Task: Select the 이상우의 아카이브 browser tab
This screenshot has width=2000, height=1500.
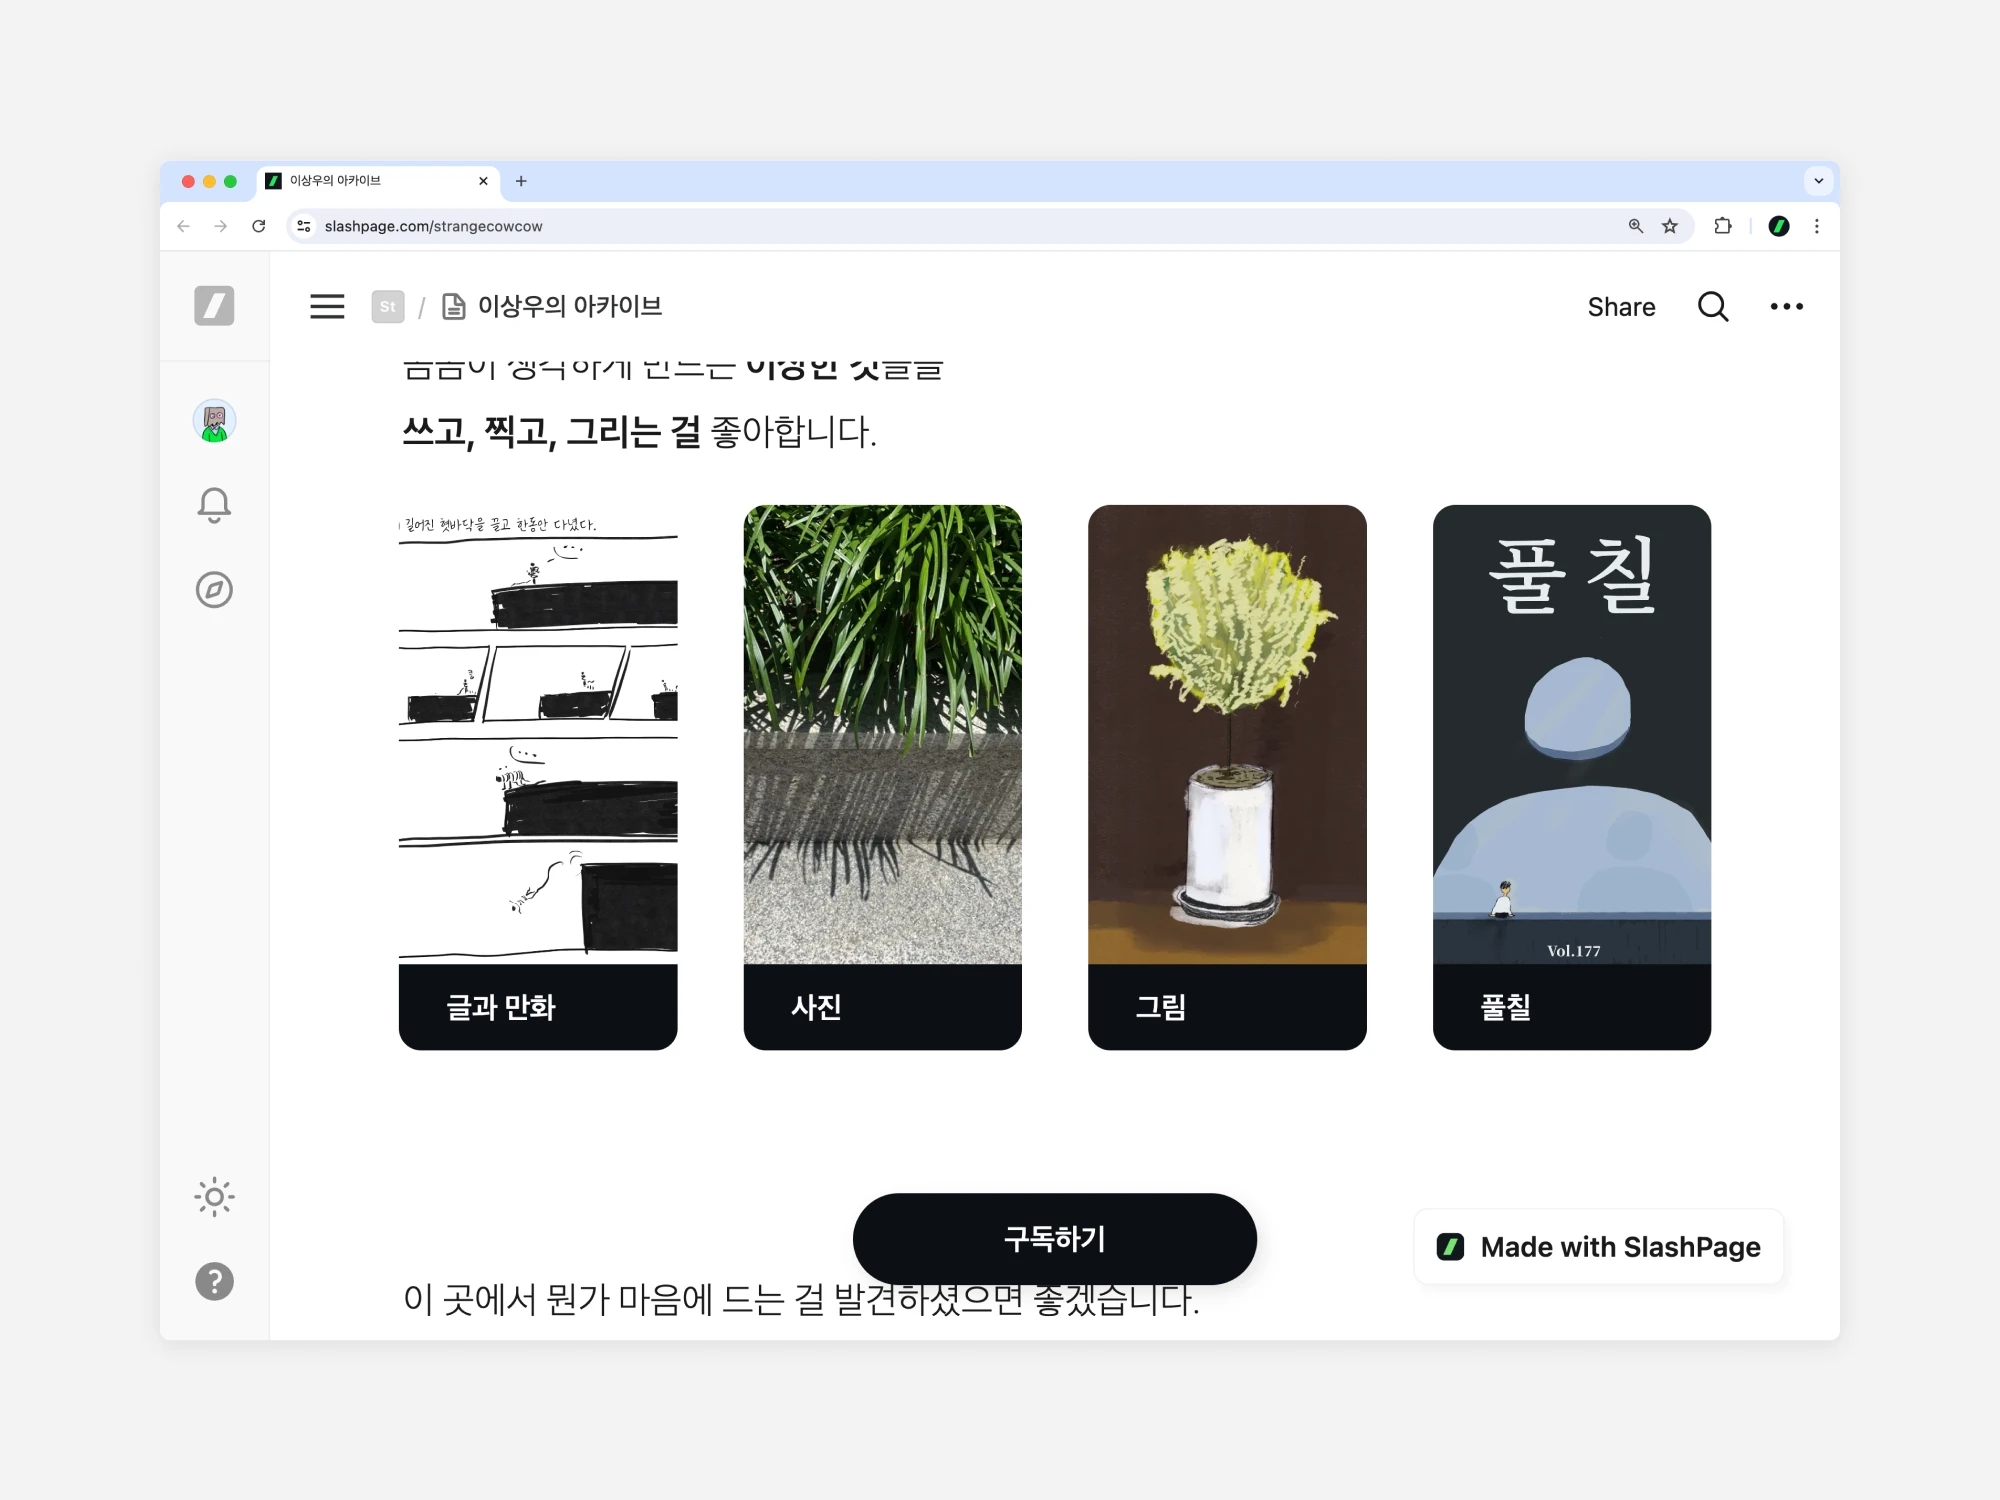Action: pos(379,181)
